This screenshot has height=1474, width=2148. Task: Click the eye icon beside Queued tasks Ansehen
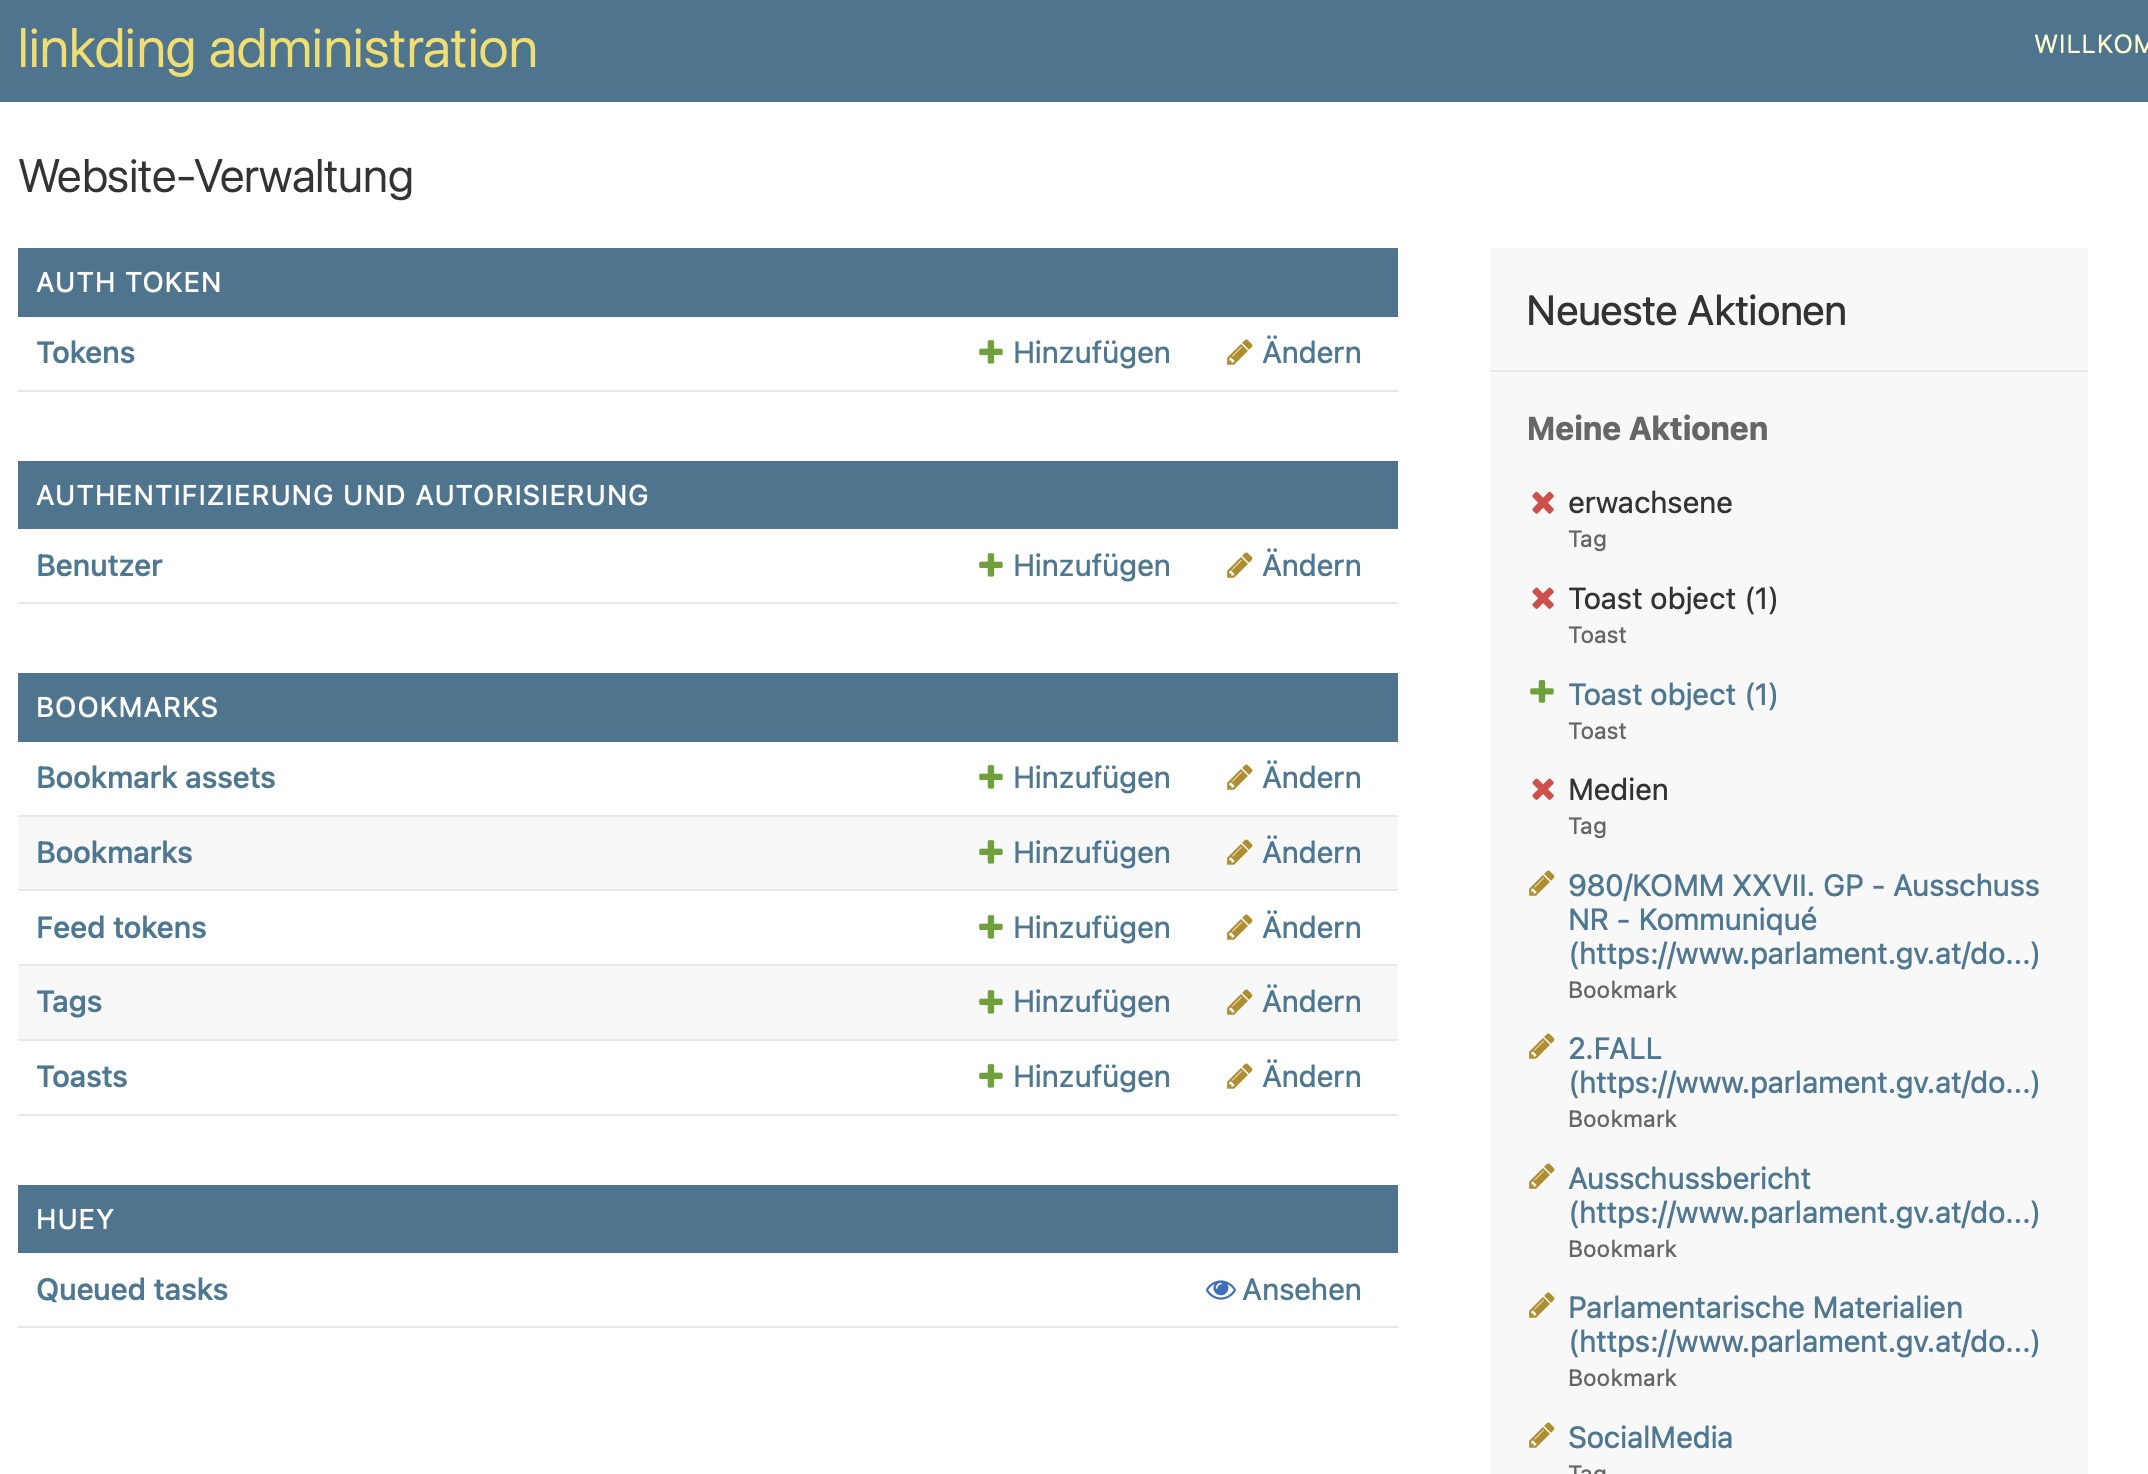pyautogui.click(x=1220, y=1289)
